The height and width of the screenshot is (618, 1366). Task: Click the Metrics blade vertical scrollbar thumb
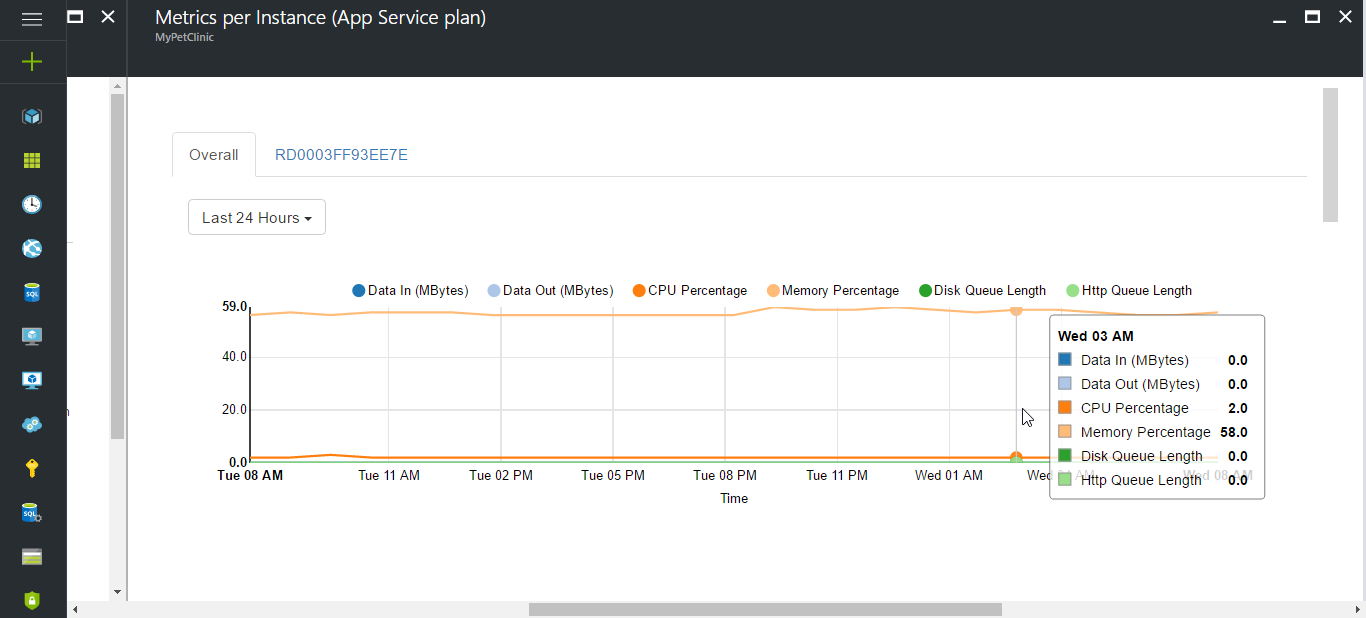pyautogui.click(x=1330, y=155)
